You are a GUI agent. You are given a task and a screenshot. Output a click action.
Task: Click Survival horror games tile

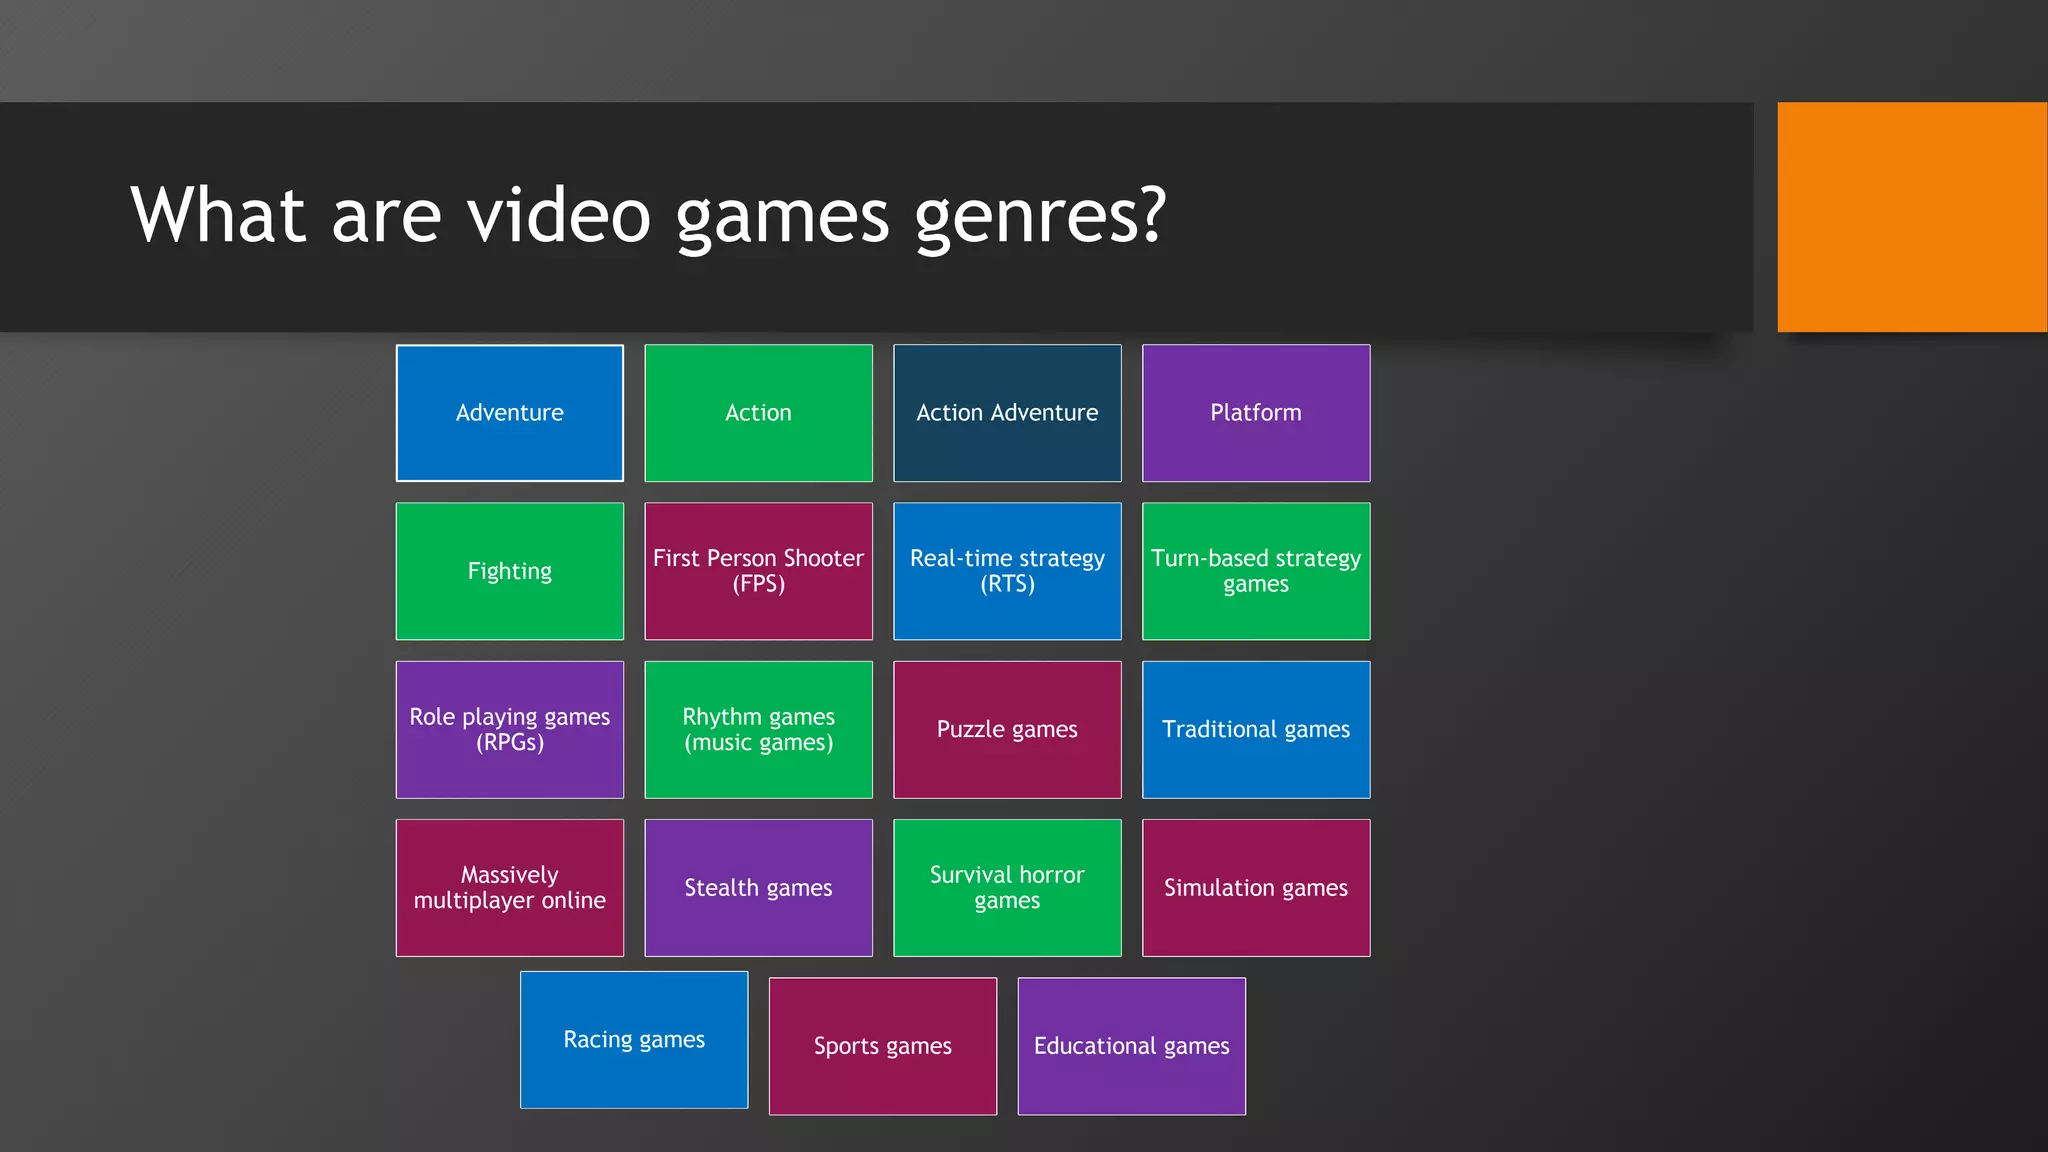(1007, 887)
